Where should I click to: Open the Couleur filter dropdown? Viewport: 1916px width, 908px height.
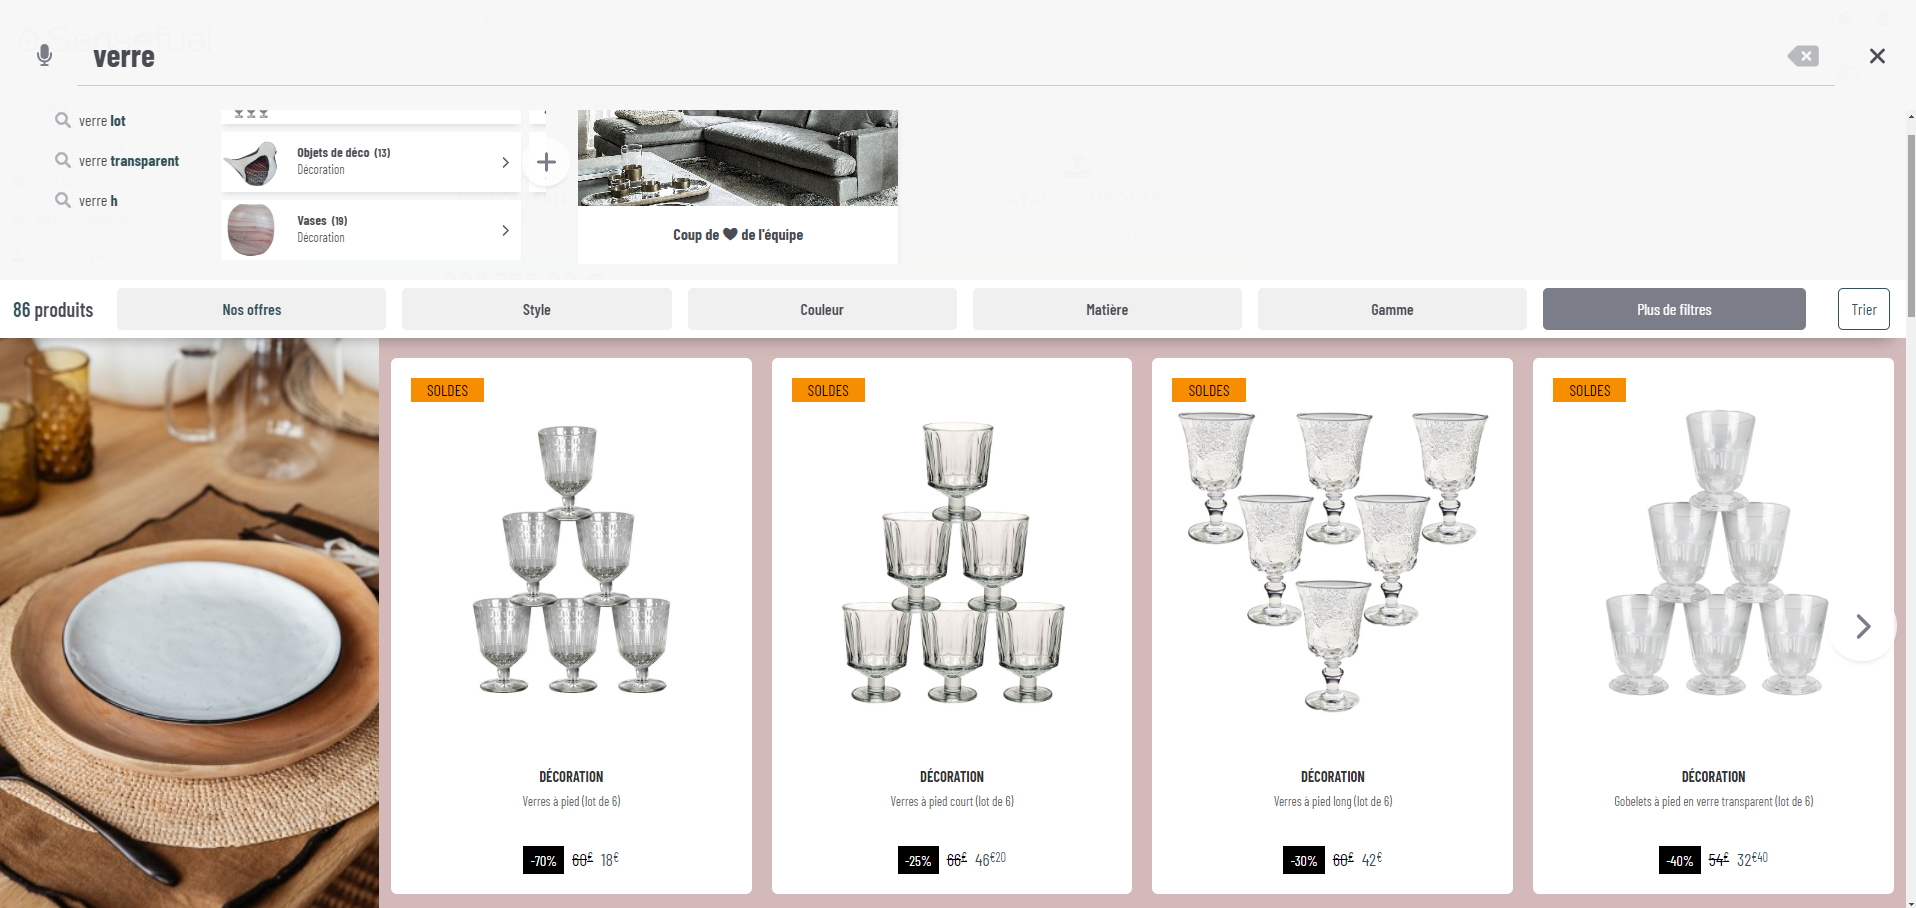click(x=821, y=309)
